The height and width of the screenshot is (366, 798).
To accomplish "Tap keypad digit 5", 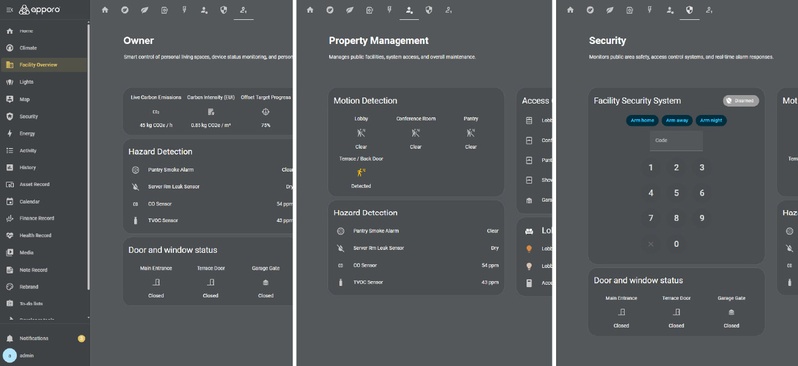I will pos(676,193).
